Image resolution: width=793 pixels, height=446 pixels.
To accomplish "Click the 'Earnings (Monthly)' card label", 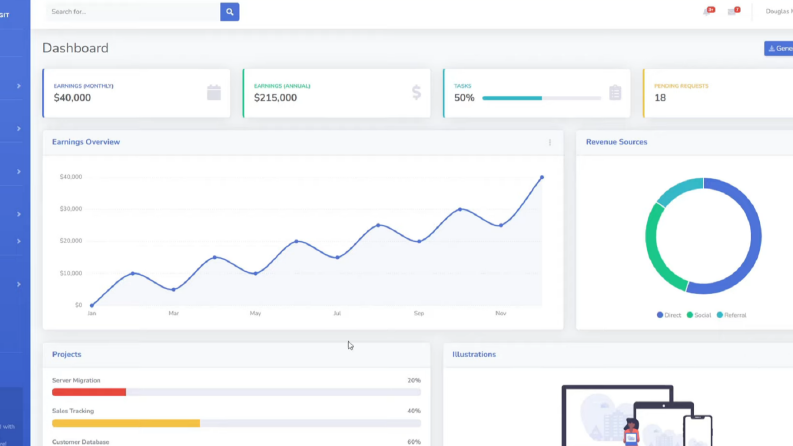I will pos(83,86).
